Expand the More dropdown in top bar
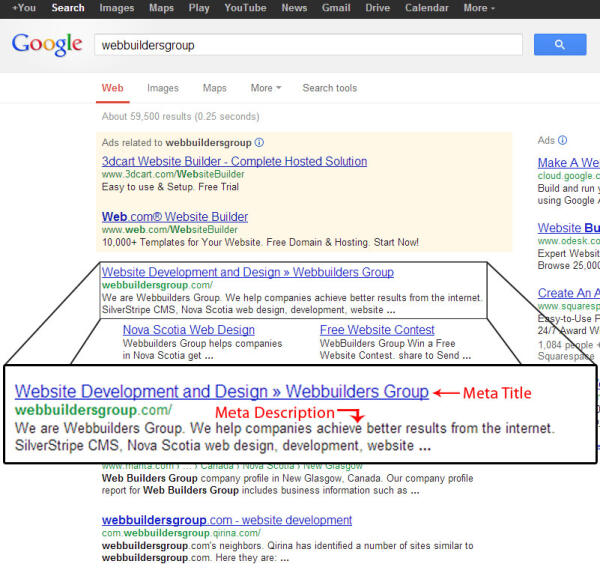Image resolution: width=600 pixels, height=576 pixels. 479,8
